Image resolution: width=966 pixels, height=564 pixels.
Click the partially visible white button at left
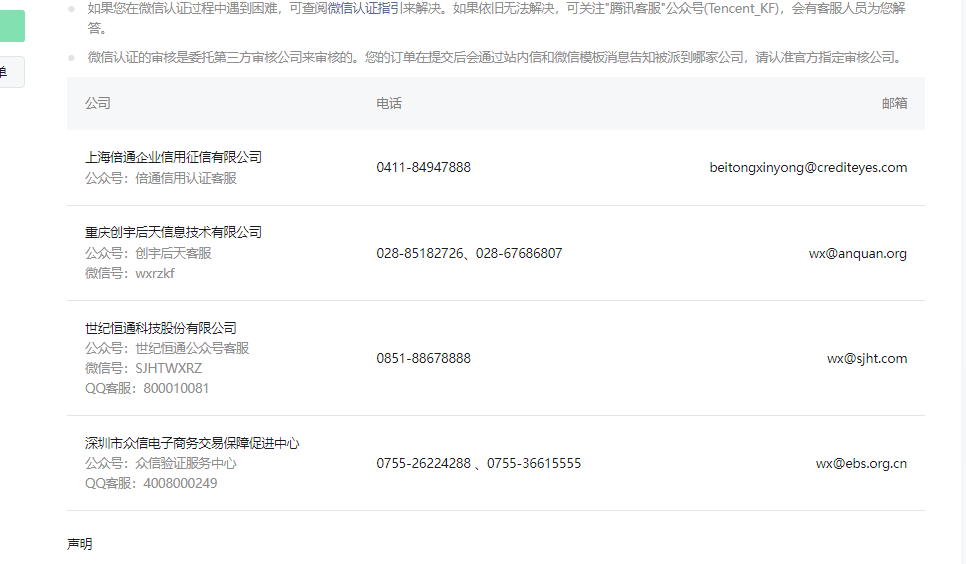tap(12, 72)
